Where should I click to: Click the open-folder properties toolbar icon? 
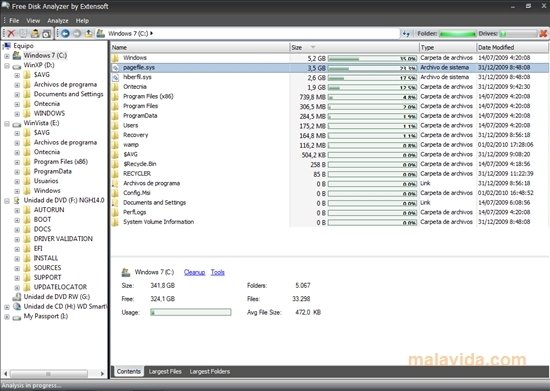click(x=35, y=34)
